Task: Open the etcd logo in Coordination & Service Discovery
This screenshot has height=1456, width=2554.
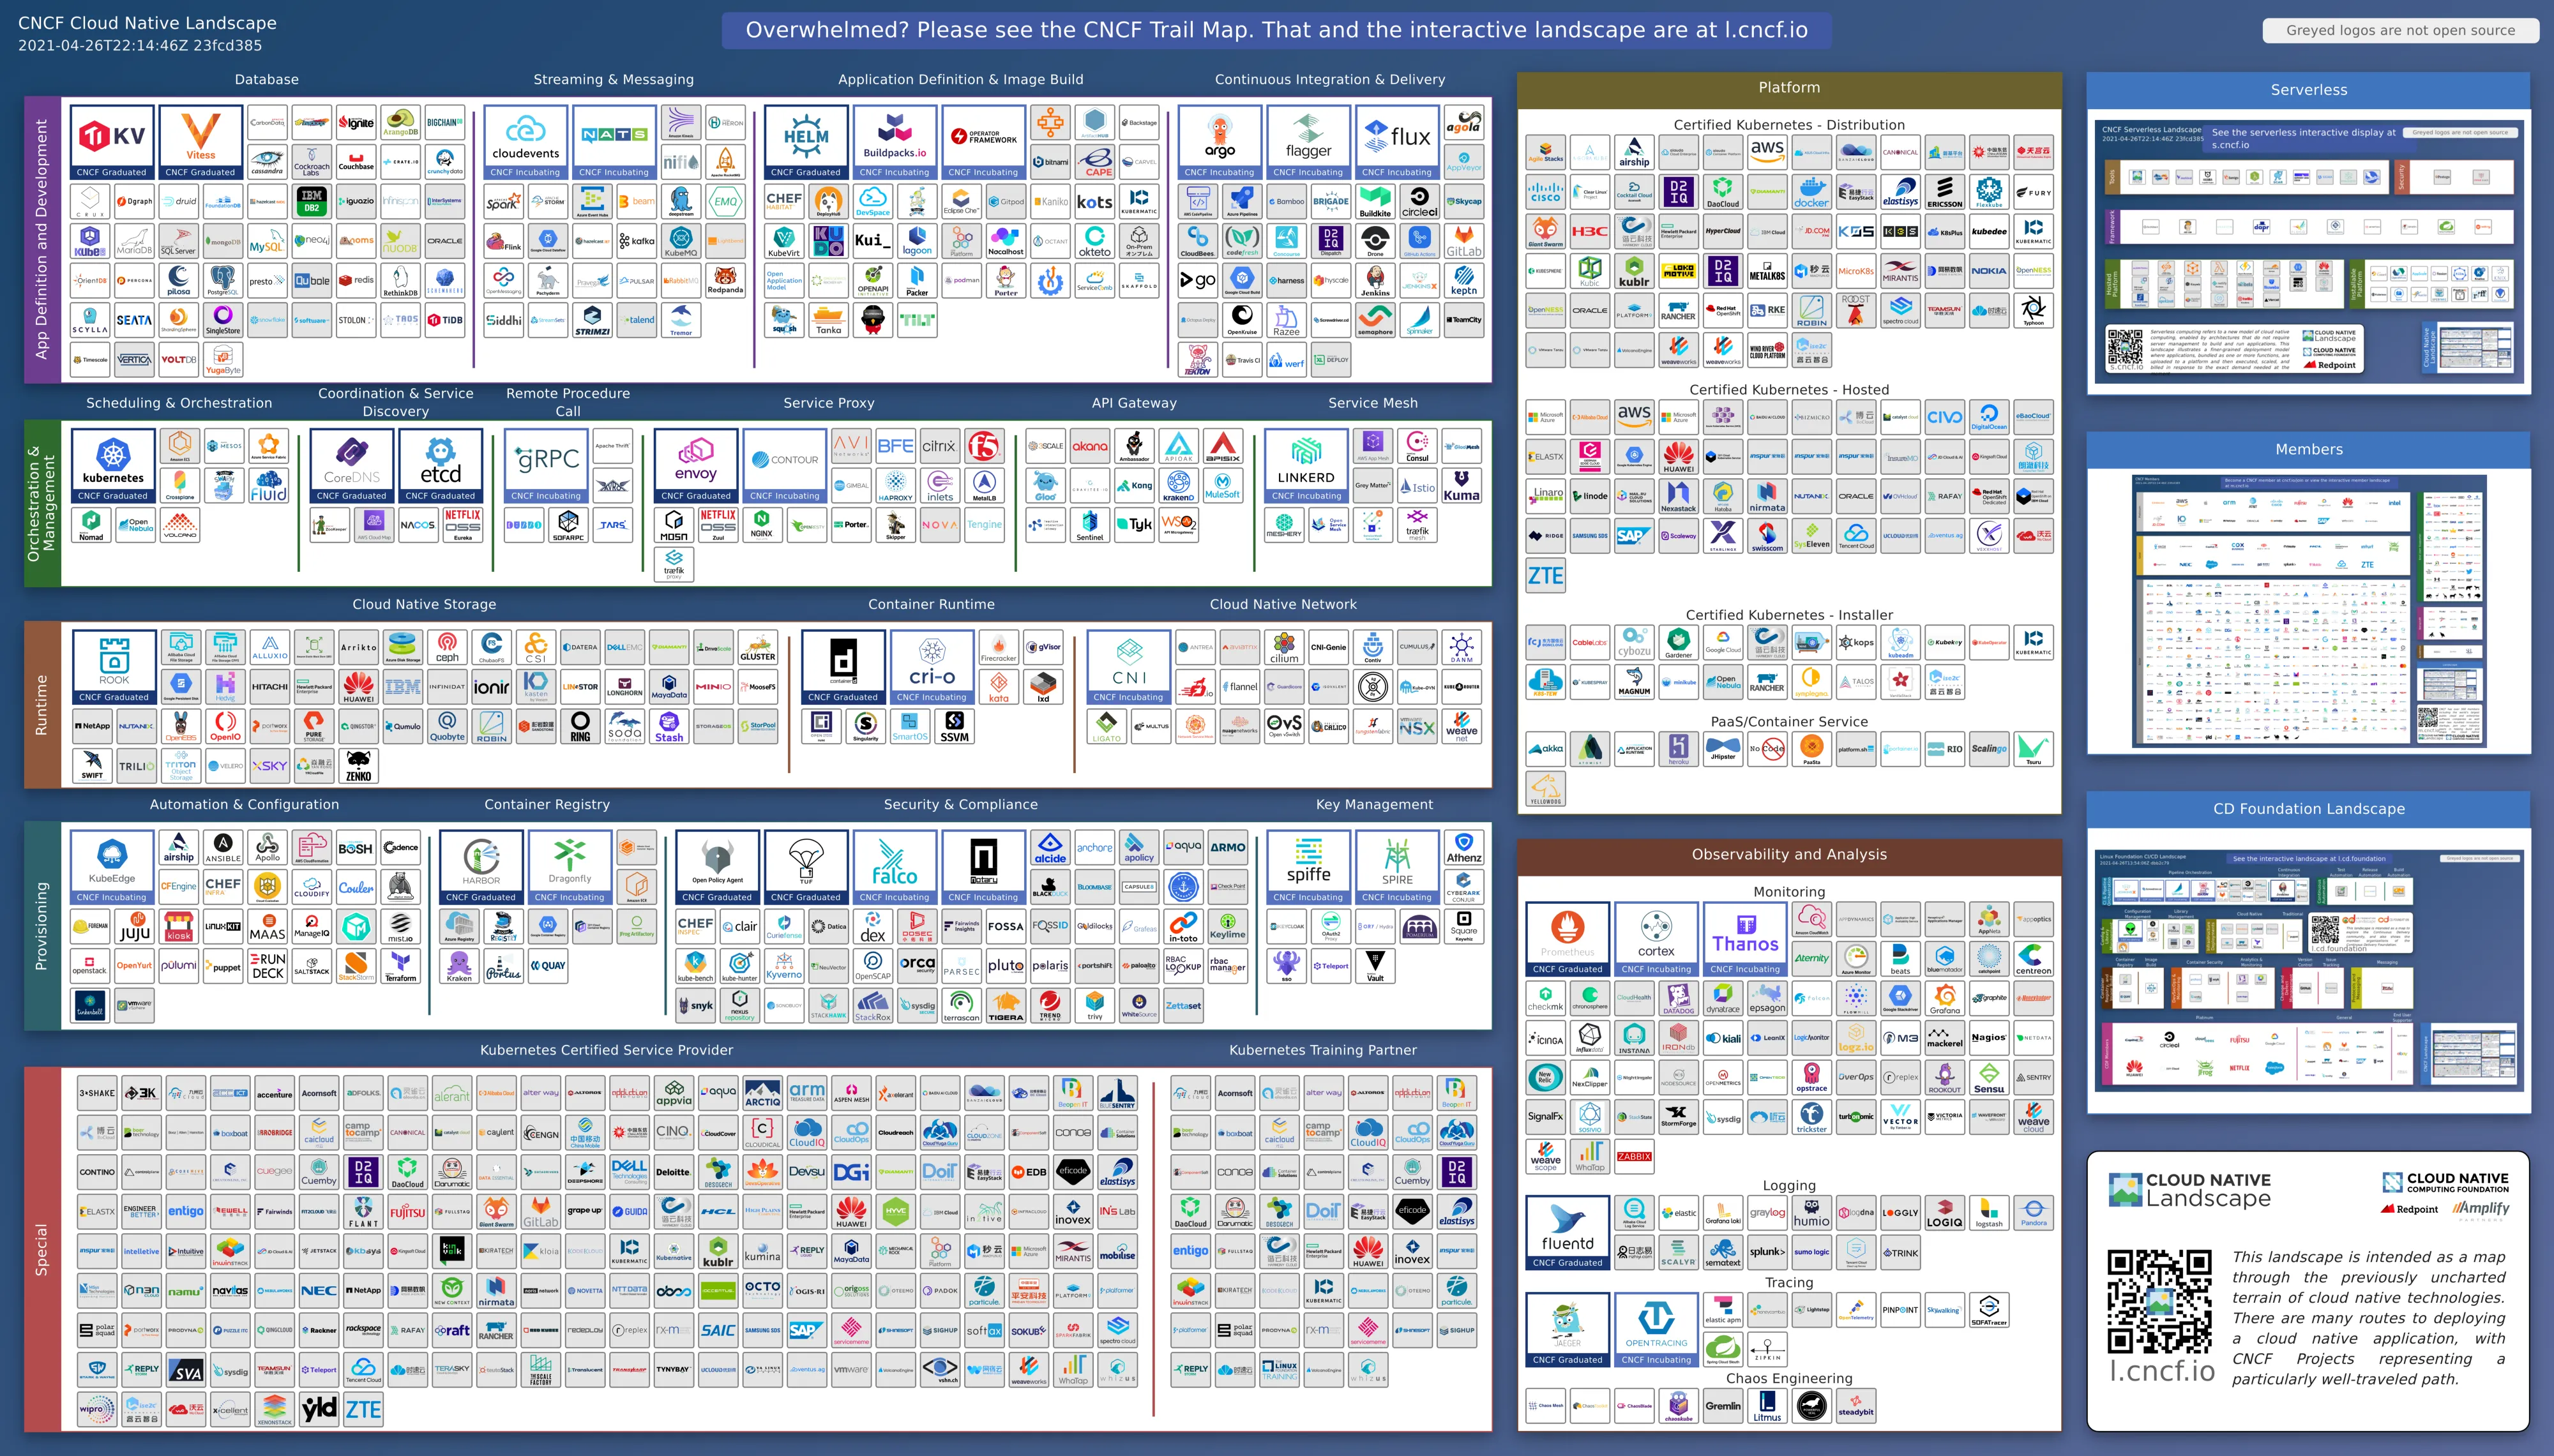Action: [x=441, y=461]
